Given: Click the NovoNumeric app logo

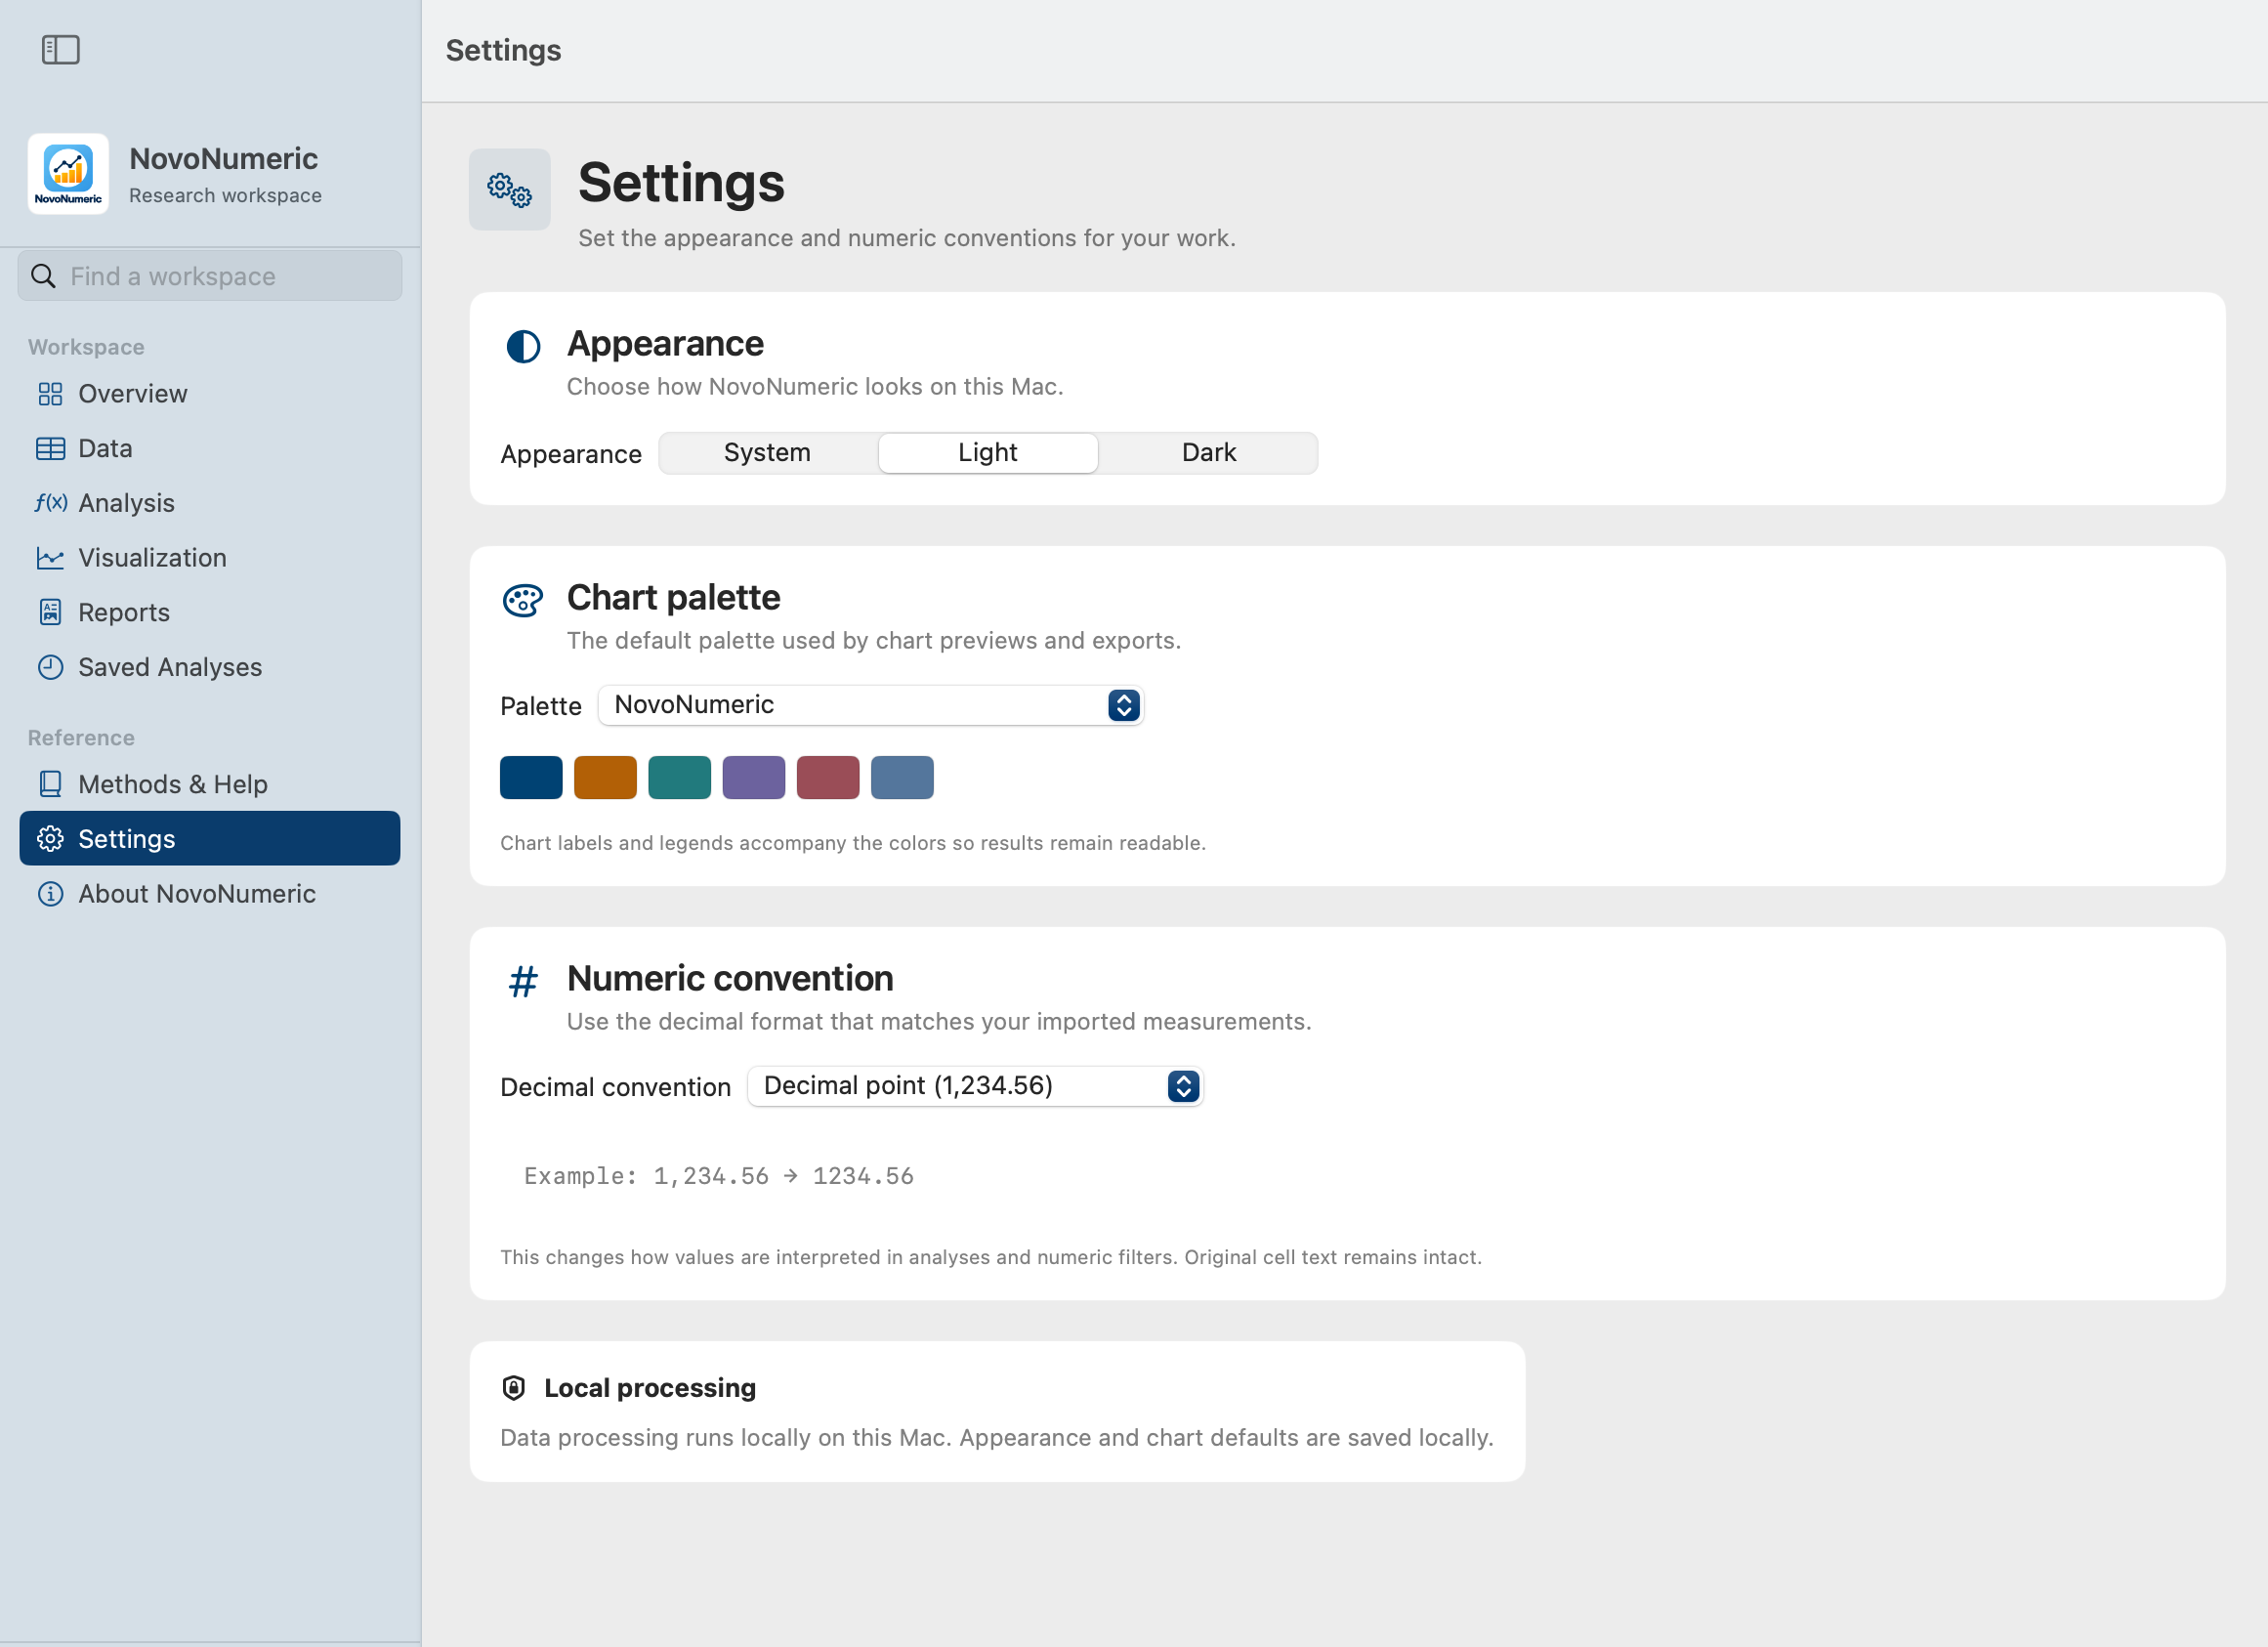Looking at the screenshot, I should tap(68, 174).
